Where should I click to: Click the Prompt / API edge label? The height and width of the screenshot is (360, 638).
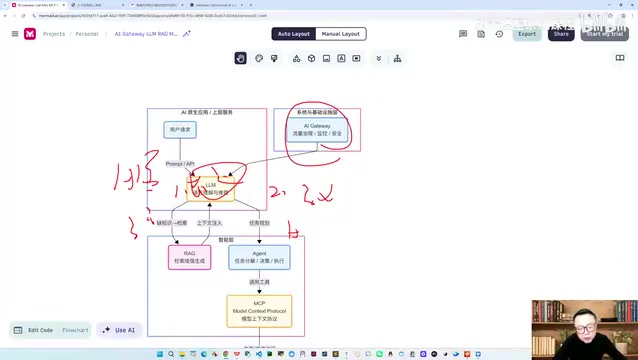click(x=180, y=164)
